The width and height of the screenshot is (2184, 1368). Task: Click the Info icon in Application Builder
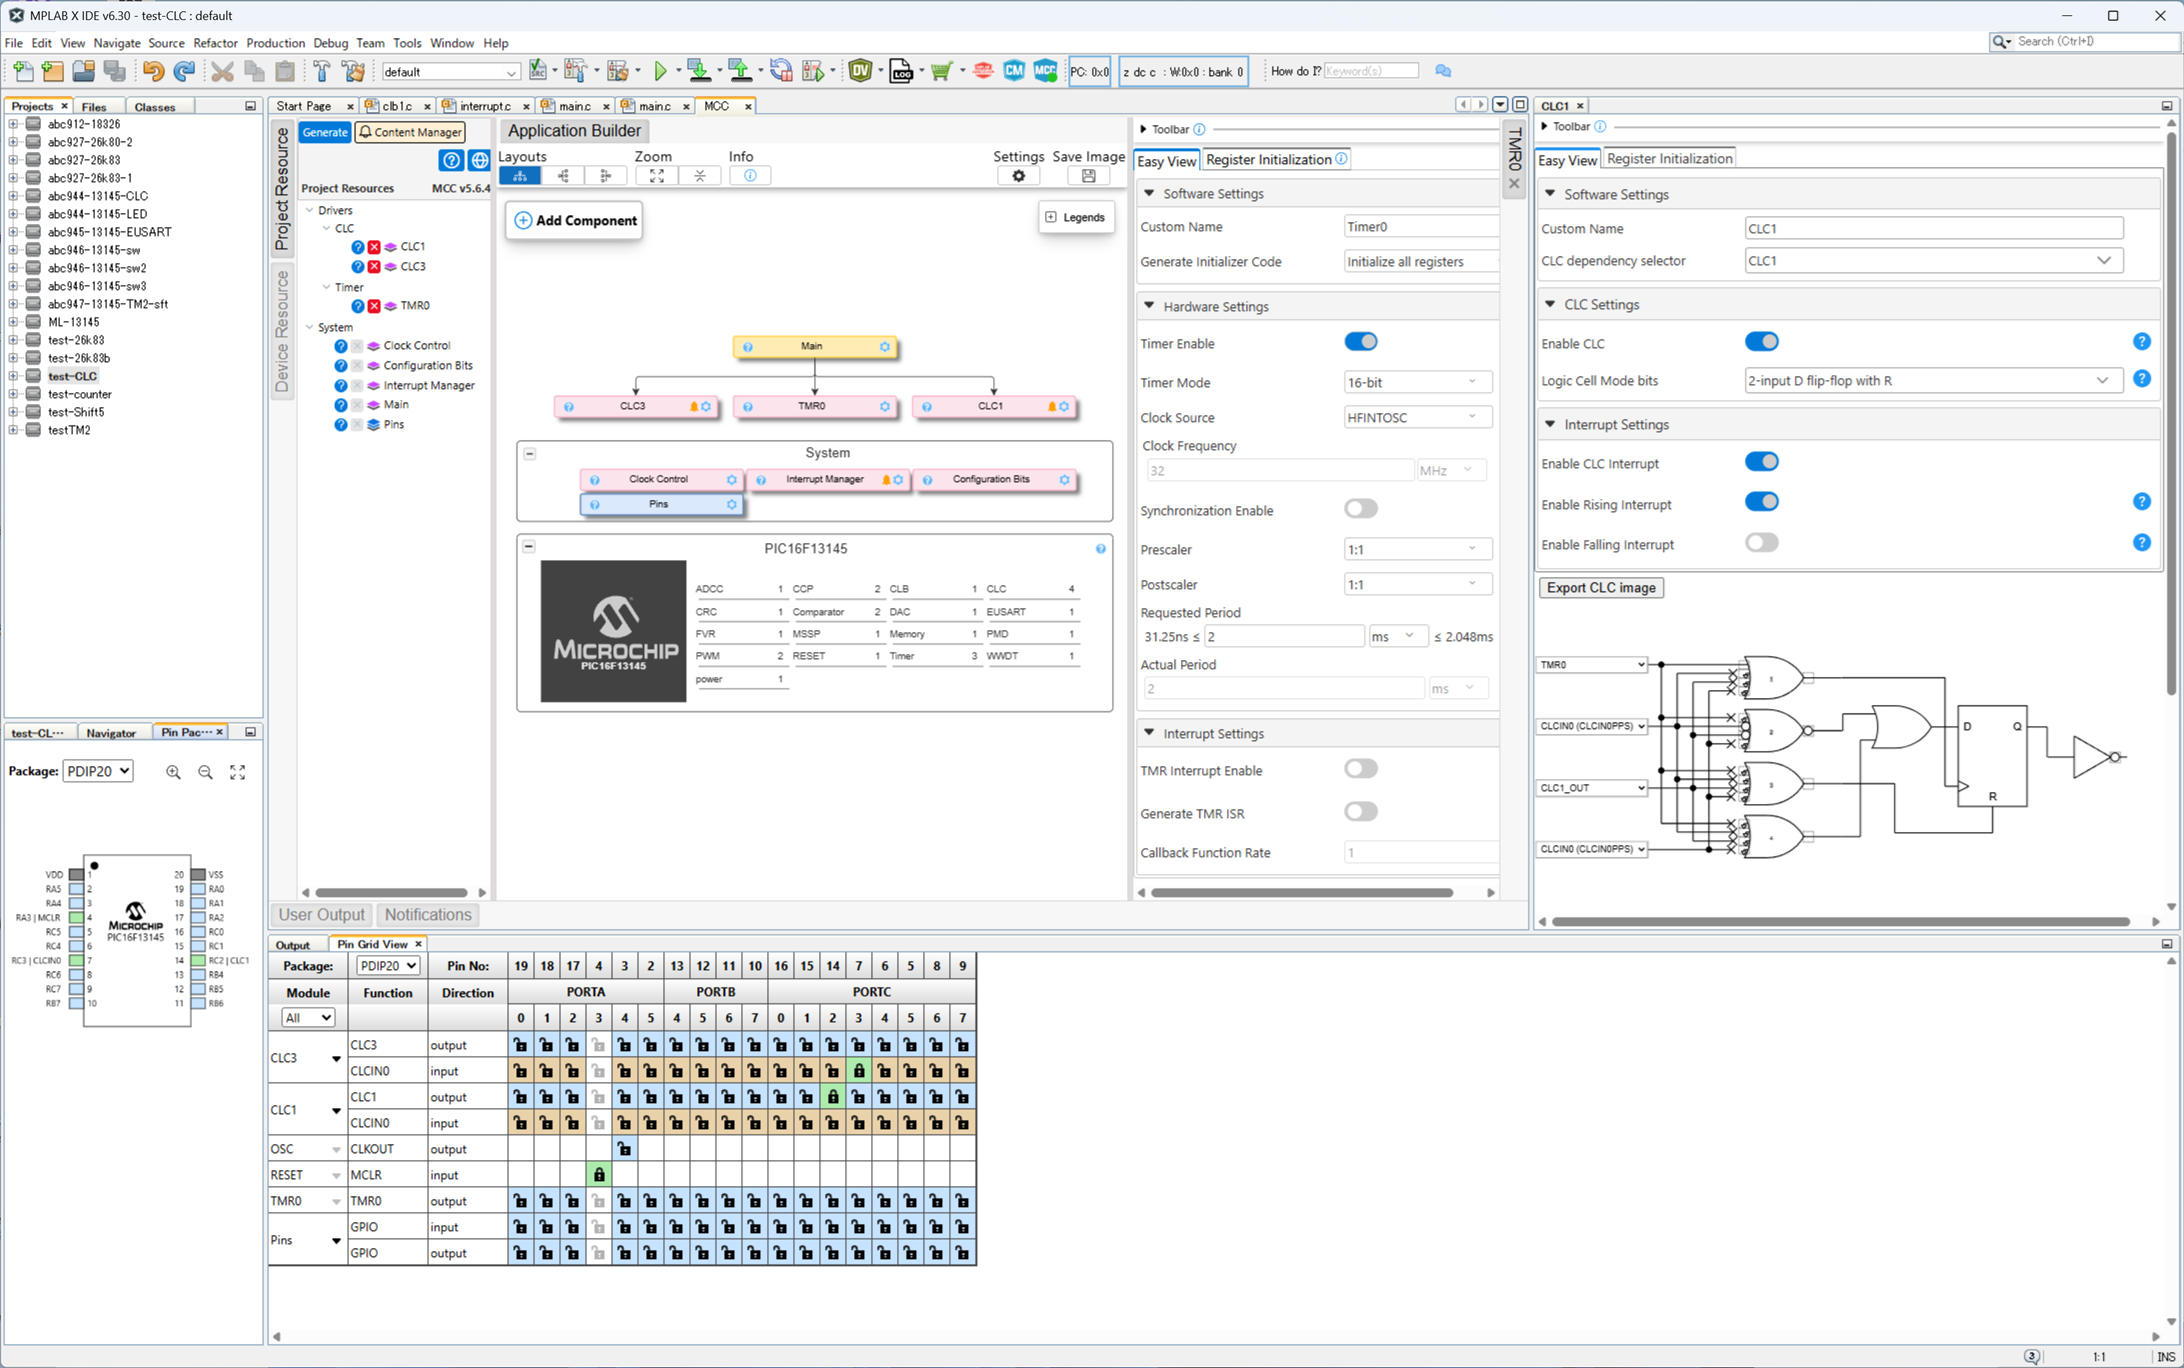coord(750,176)
